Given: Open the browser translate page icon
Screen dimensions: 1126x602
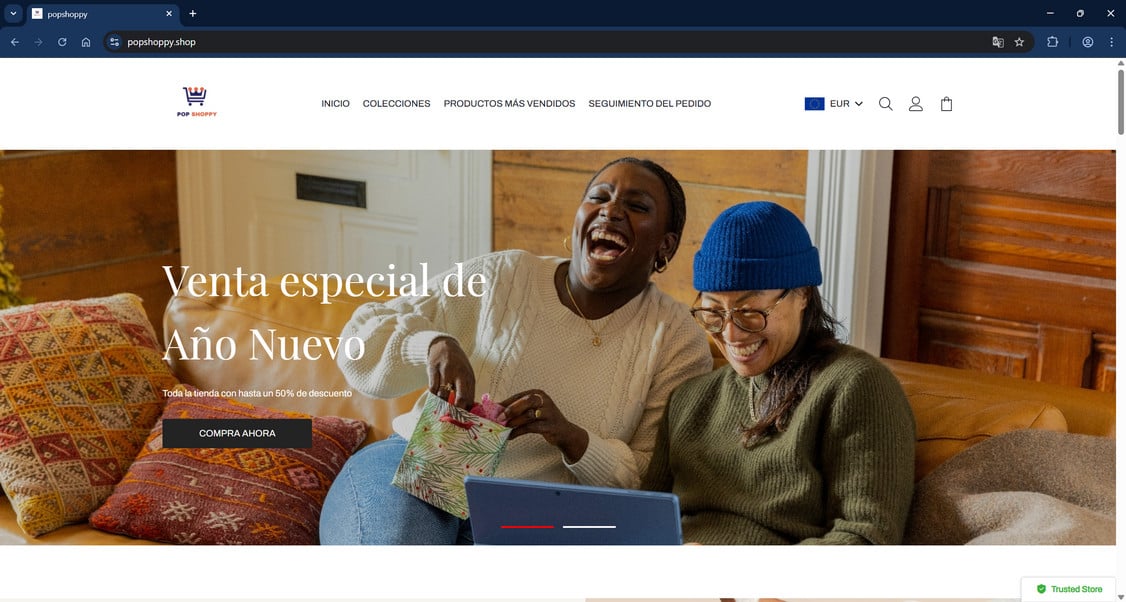Looking at the screenshot, I should pos(997,42).
